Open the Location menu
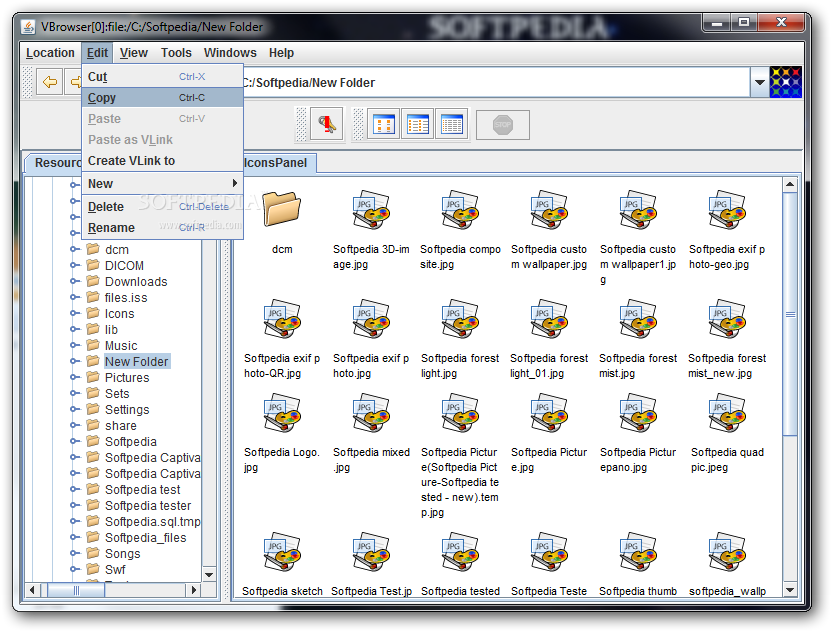 click(50, 53)
